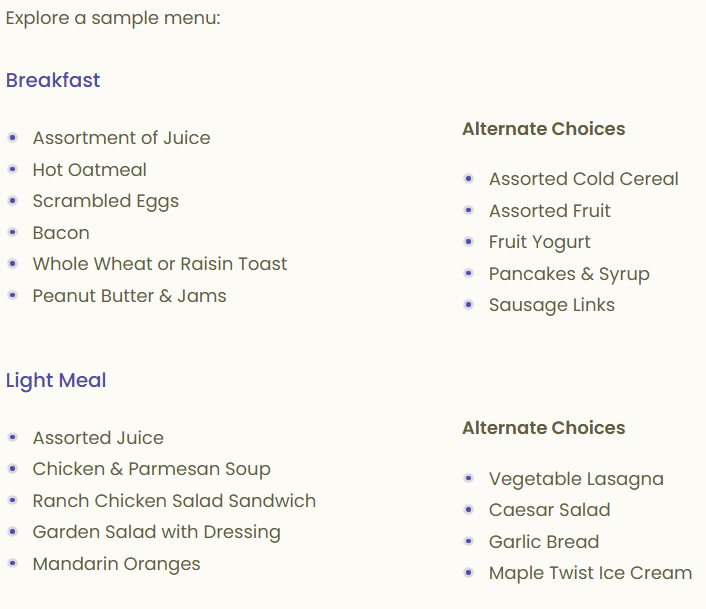This screenshot has width=706, height=609.
Task: Click Fruit Yogurt text
Action: point(539,243)
